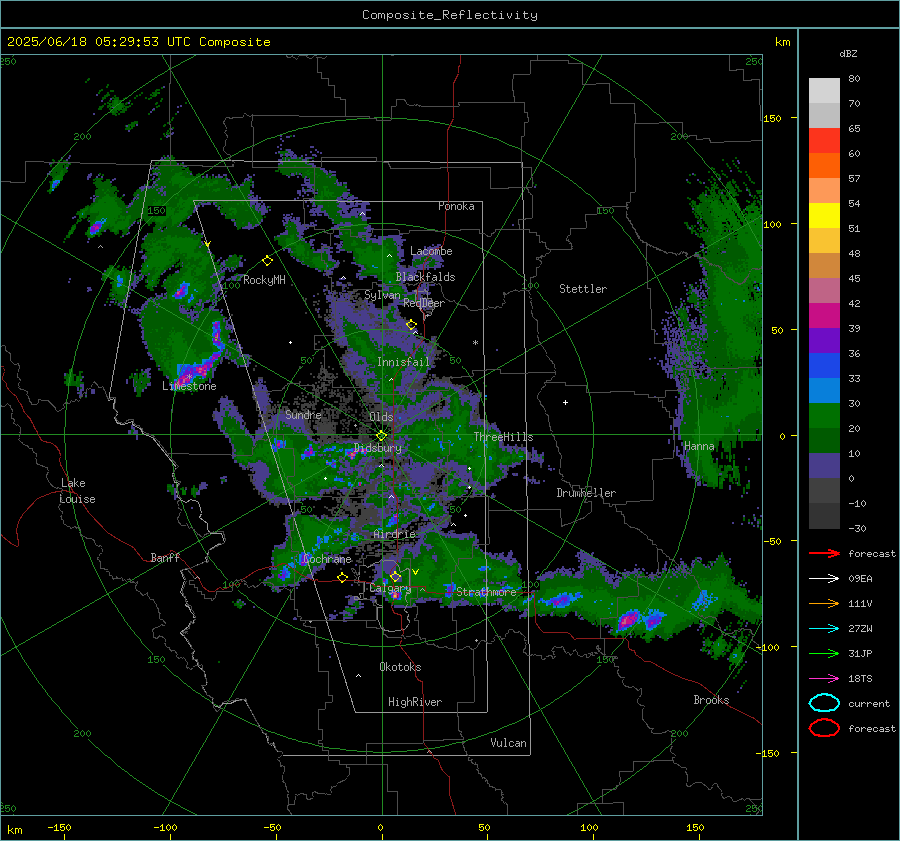
Task: Click the Sundre city label
Action: tap(303, 414)
